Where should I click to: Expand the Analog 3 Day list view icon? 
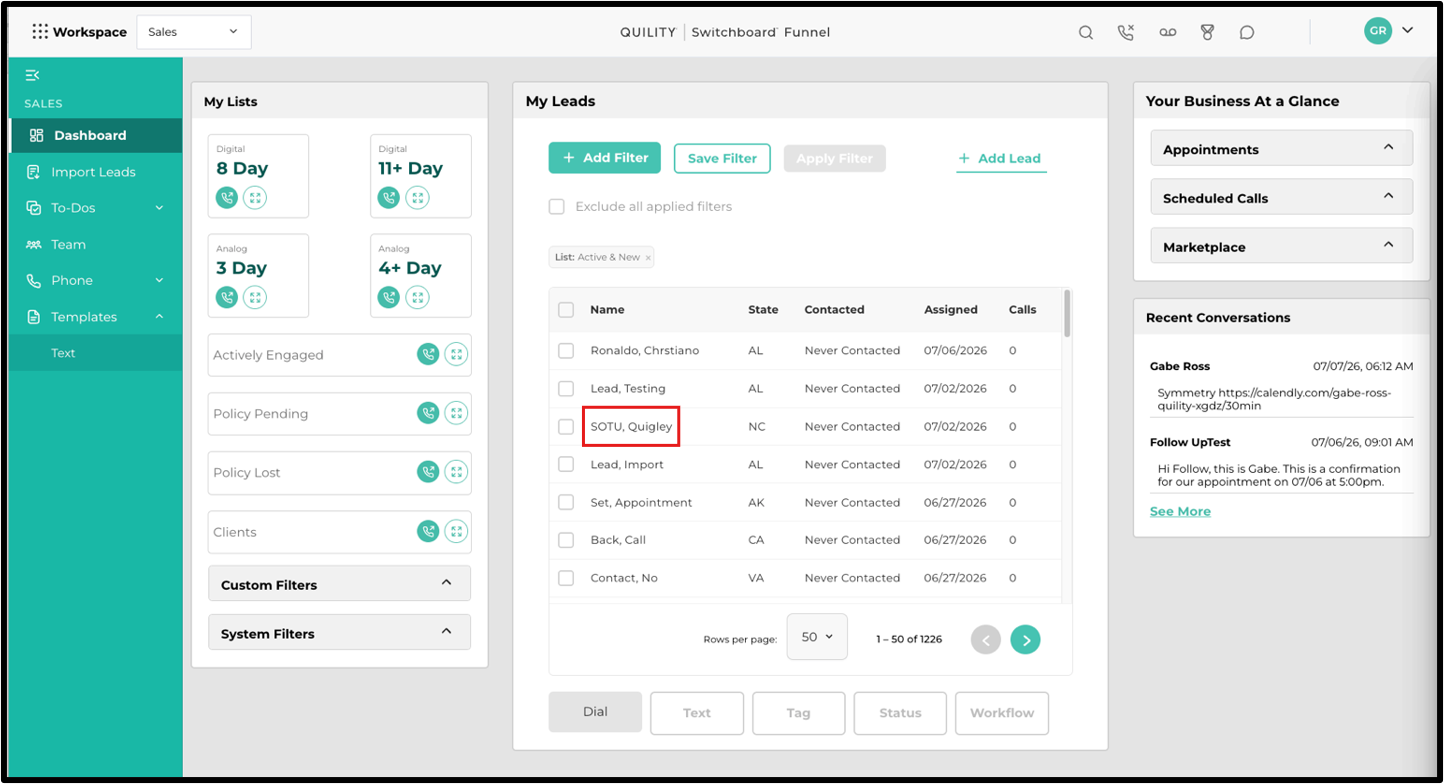(255, 297)
